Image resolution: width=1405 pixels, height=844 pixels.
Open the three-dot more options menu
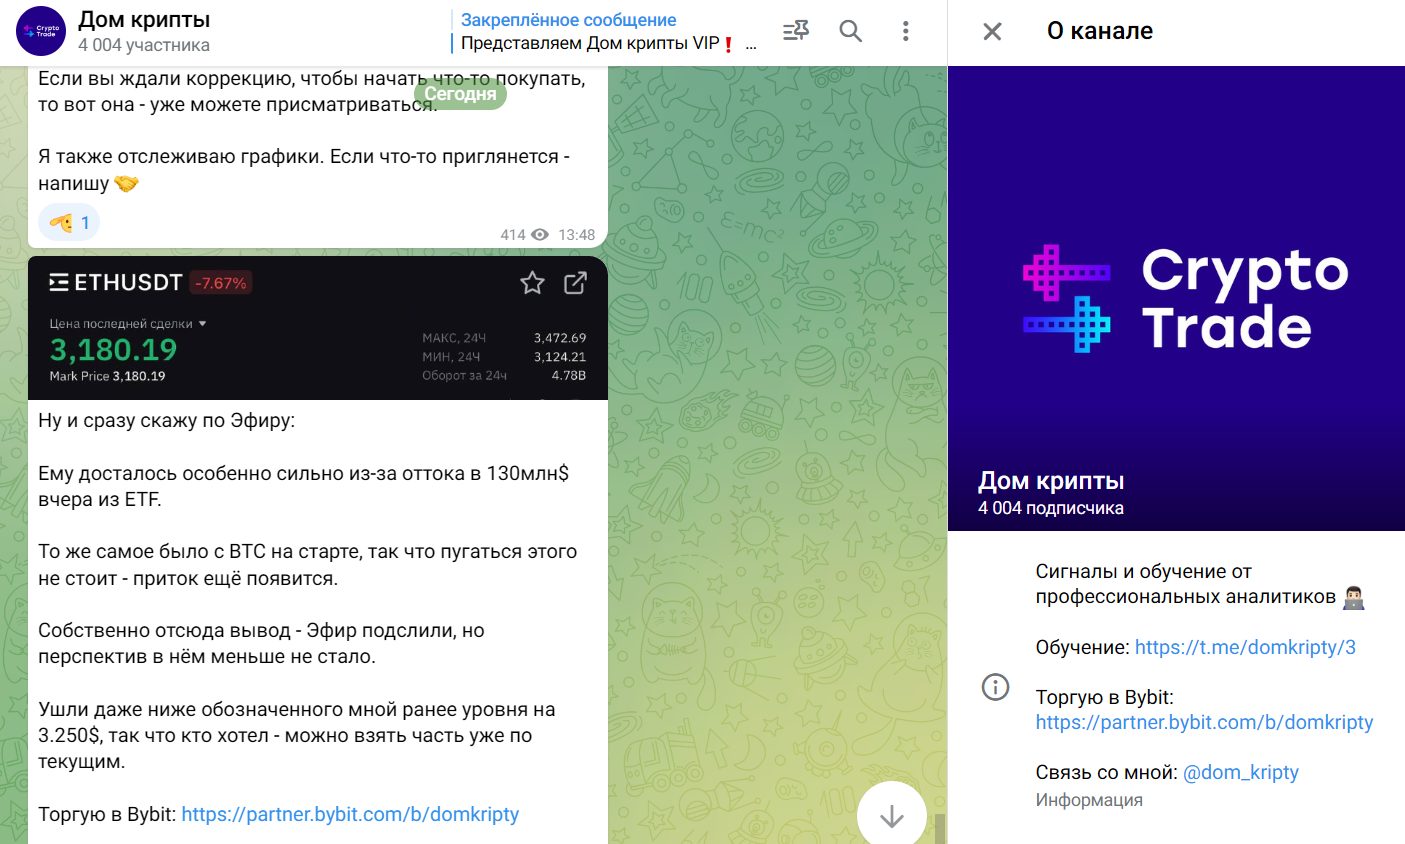[x=905, y=31]
